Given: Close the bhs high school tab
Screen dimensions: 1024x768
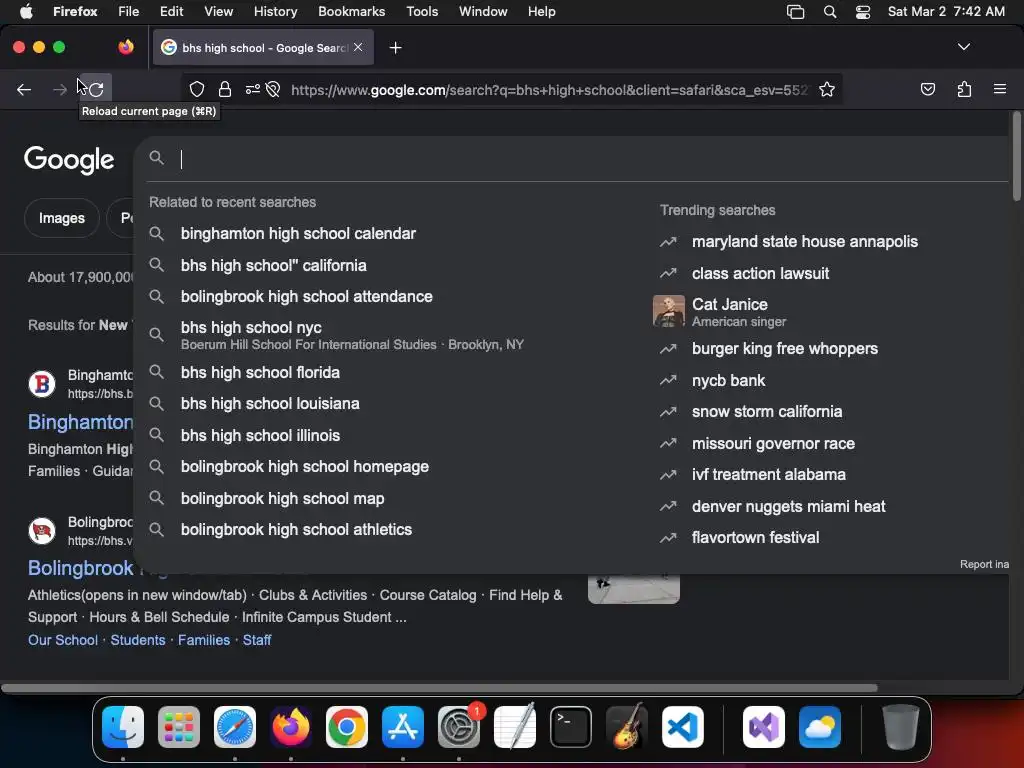Looking at the screenshot, I should coord(358,47).
